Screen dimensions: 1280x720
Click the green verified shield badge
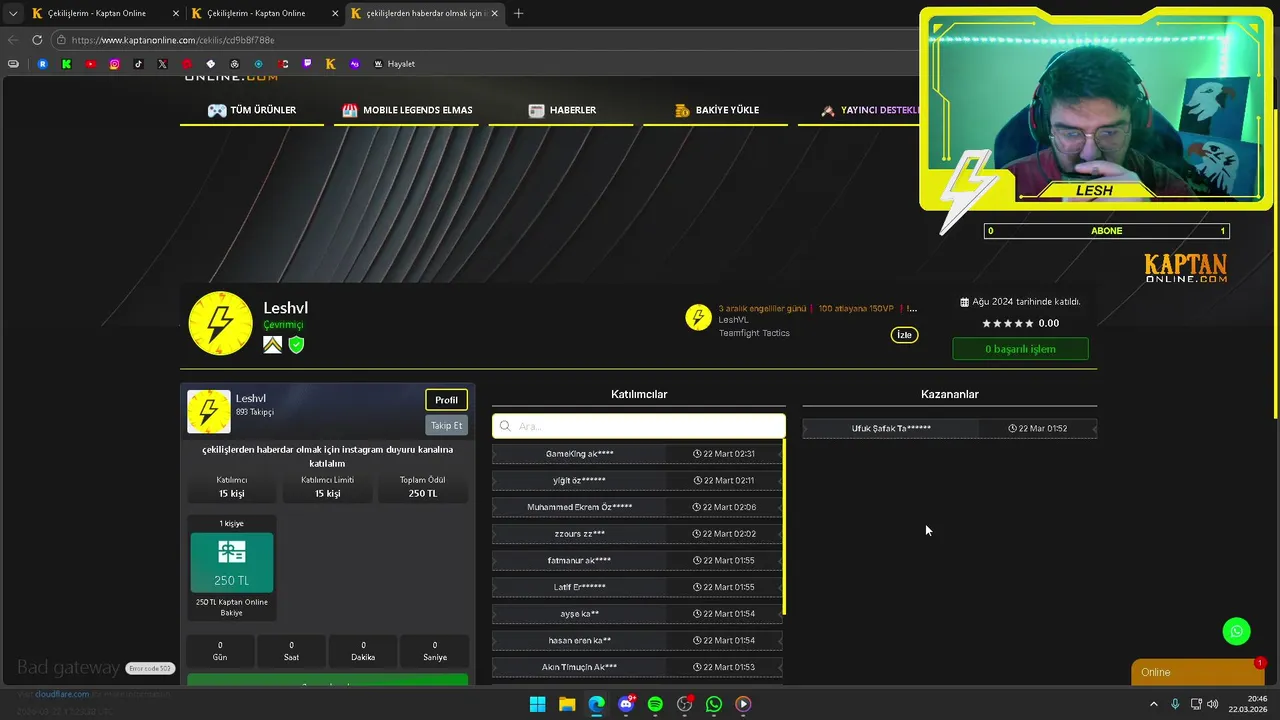point(296,345)
